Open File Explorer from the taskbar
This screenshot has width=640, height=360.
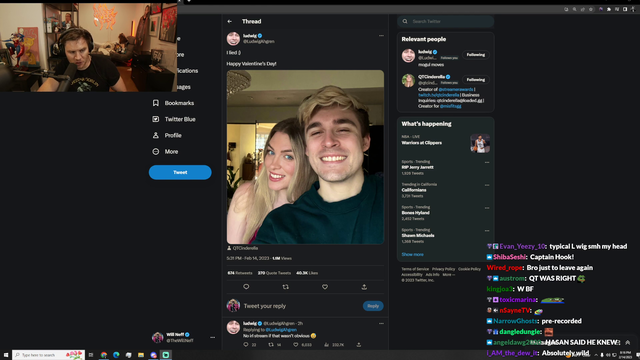(x=141, y=355)
